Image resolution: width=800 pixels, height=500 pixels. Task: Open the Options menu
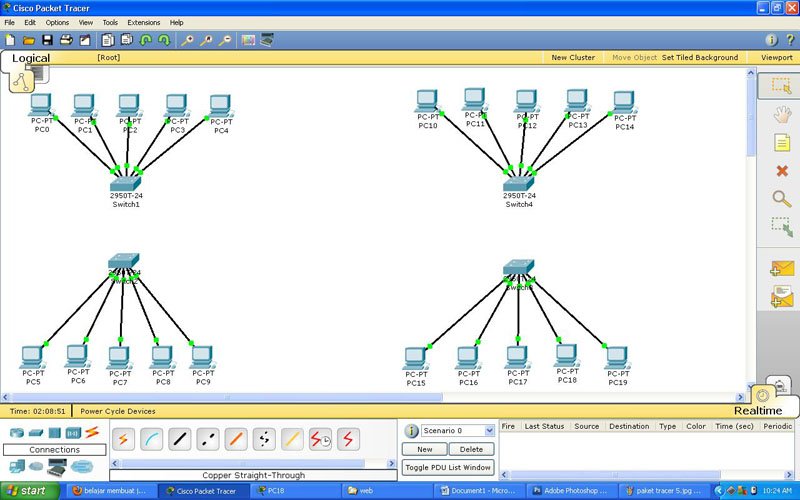click(x=57, y=22)
